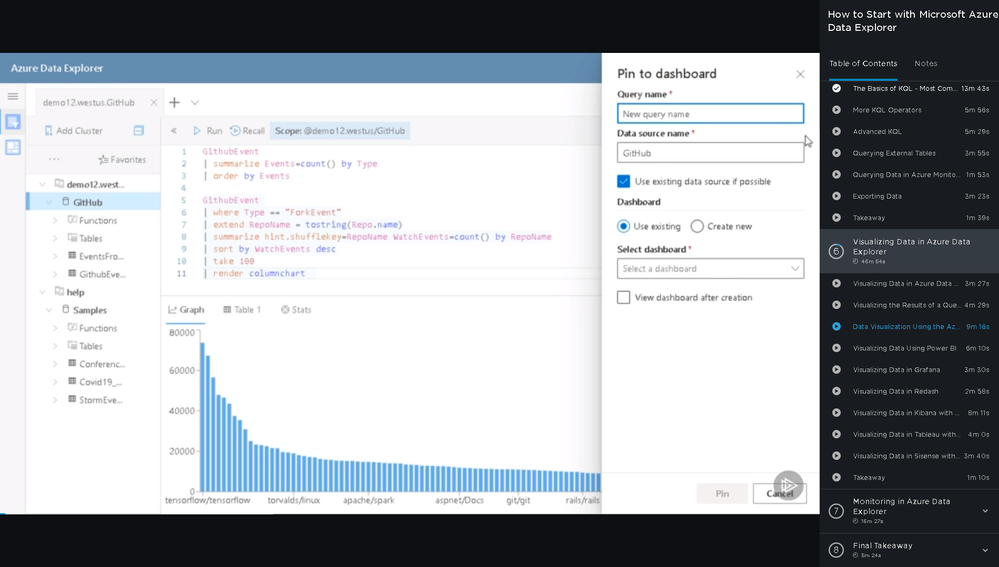Close the Pin to dashboard panel

(800, 75)
